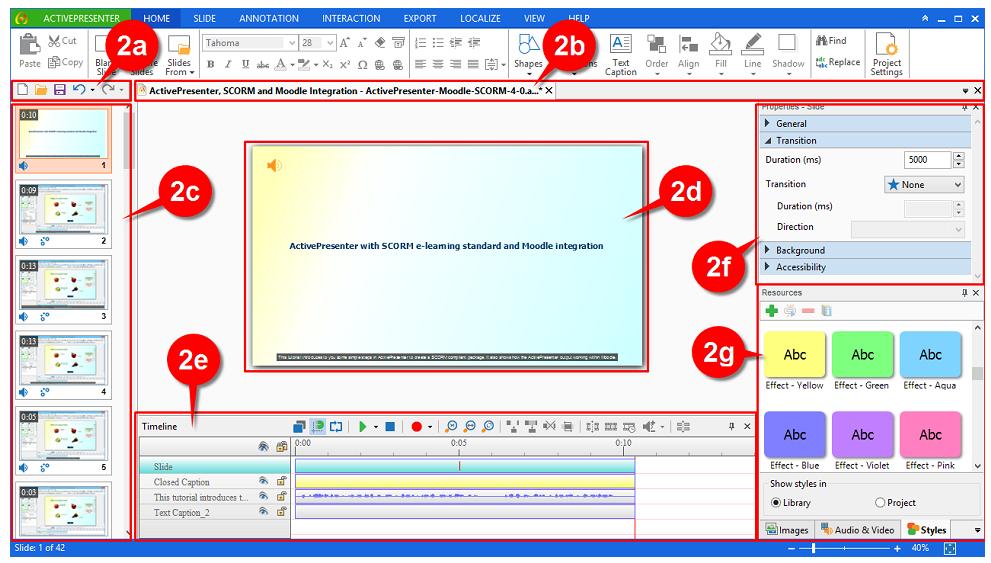This screenshot has height=563, width=991.
Task: Click the ACTIVEPRESENTER application button
Action: pyautogui.click(x=71, y=18)
